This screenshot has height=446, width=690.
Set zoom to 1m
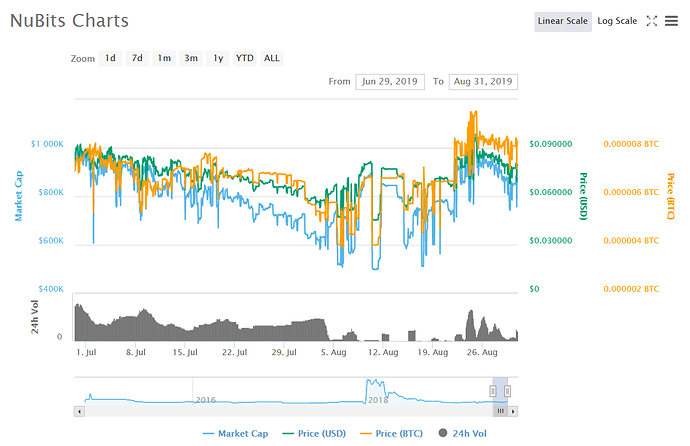coord(164,58)
